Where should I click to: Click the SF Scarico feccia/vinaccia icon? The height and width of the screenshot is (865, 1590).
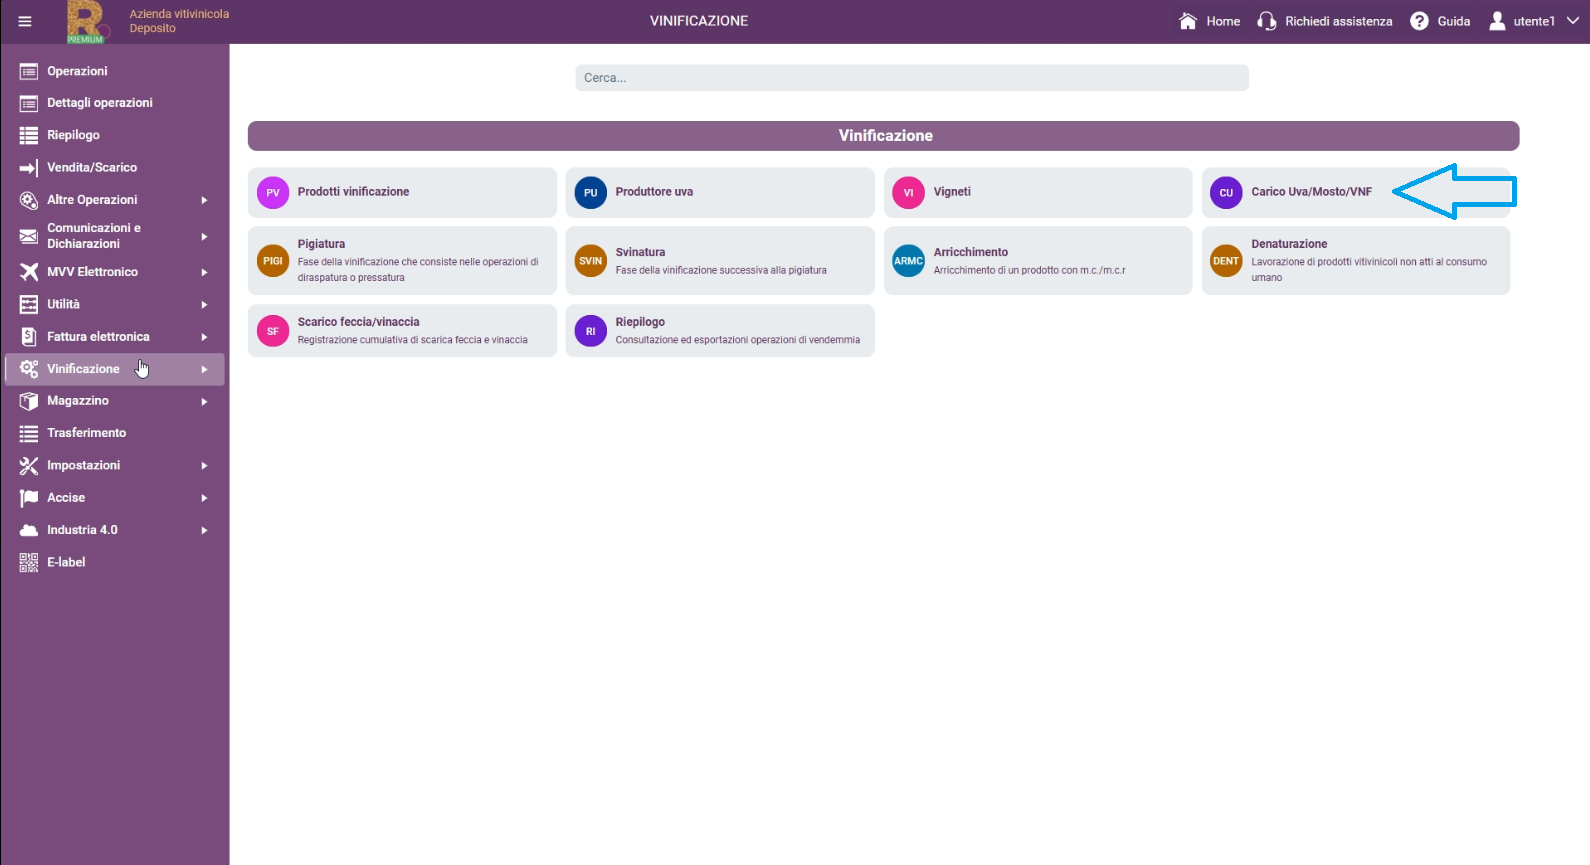273,331
